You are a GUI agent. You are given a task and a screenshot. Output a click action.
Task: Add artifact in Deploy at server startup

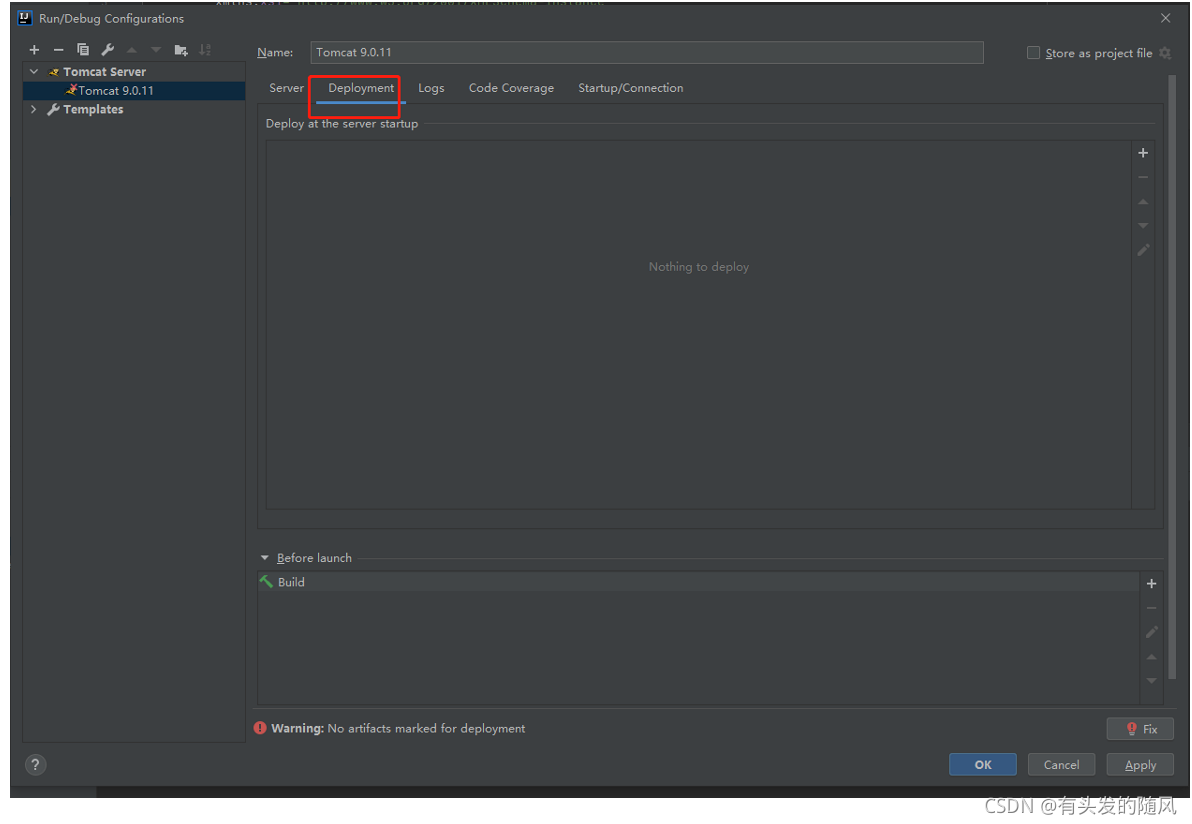[1143, 153]
